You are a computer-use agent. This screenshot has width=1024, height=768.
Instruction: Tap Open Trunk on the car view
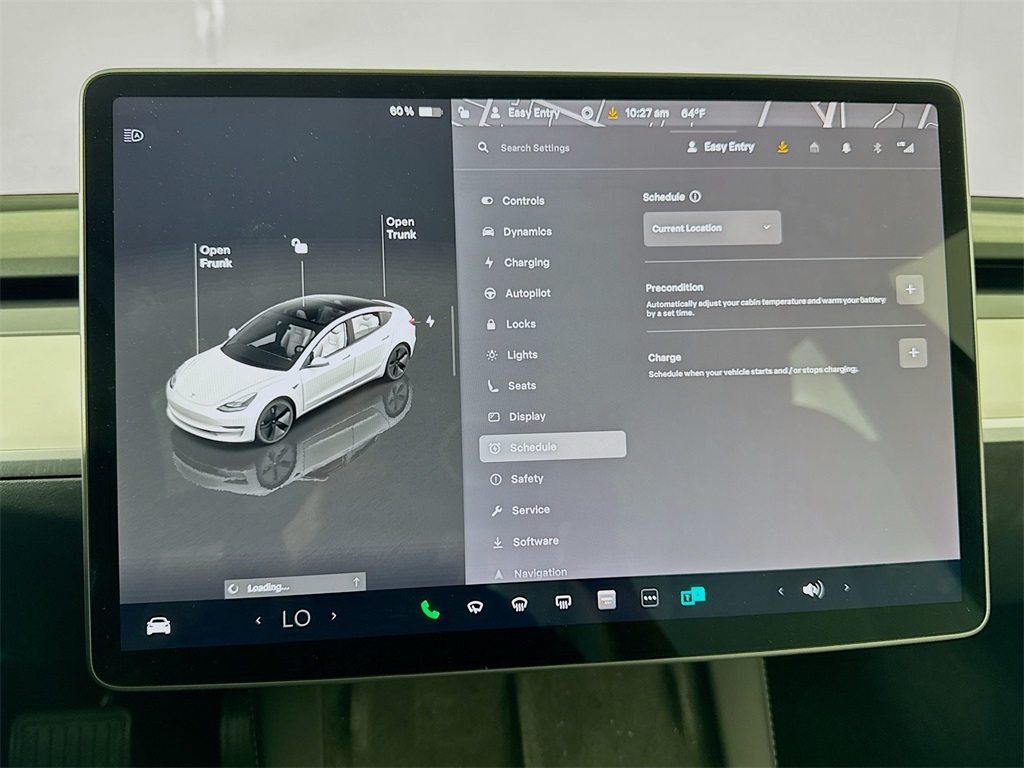coord(400,228)
